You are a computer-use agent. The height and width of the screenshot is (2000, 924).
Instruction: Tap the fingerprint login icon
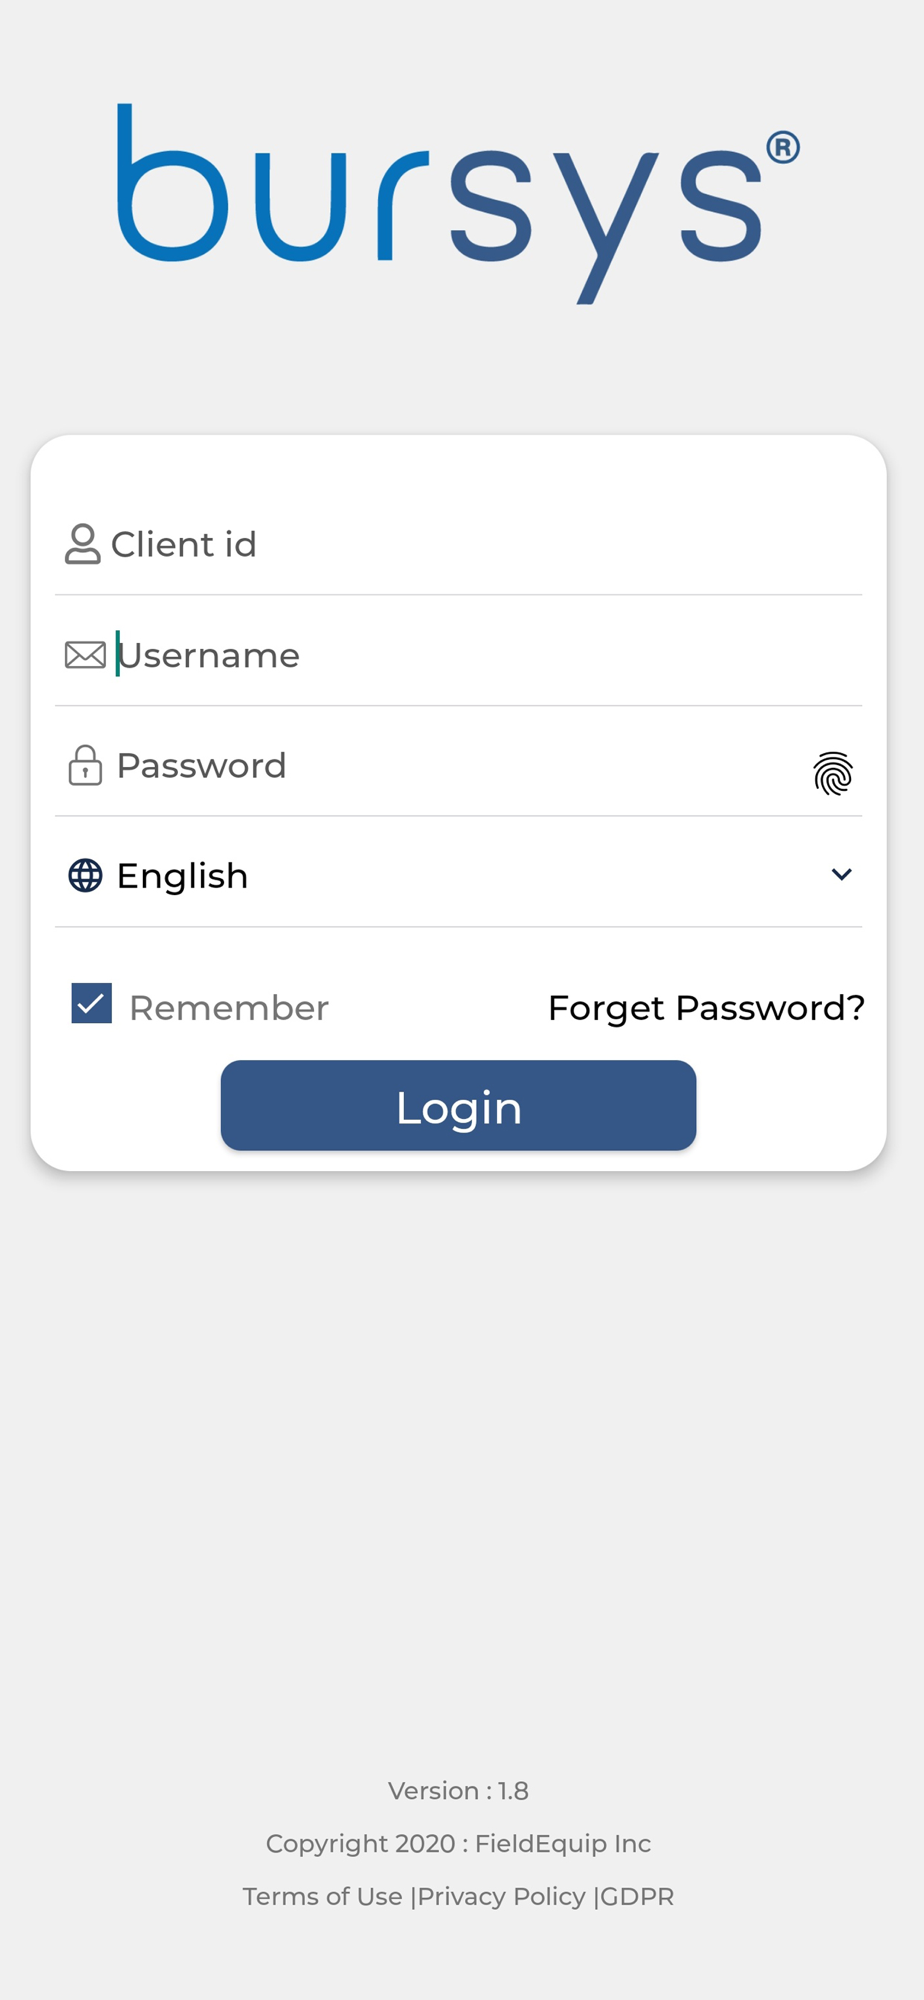pos(832,773)
